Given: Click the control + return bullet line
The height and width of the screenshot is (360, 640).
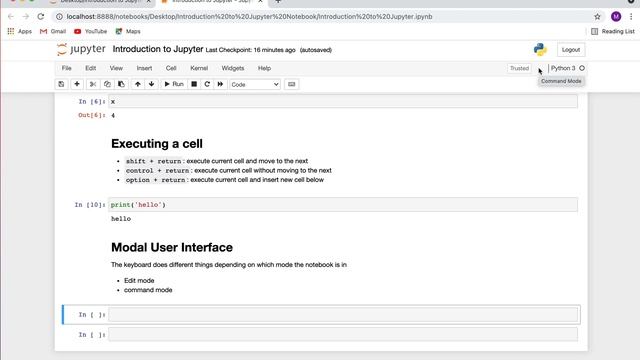Looking at the screenshot, I should [229, 171].
